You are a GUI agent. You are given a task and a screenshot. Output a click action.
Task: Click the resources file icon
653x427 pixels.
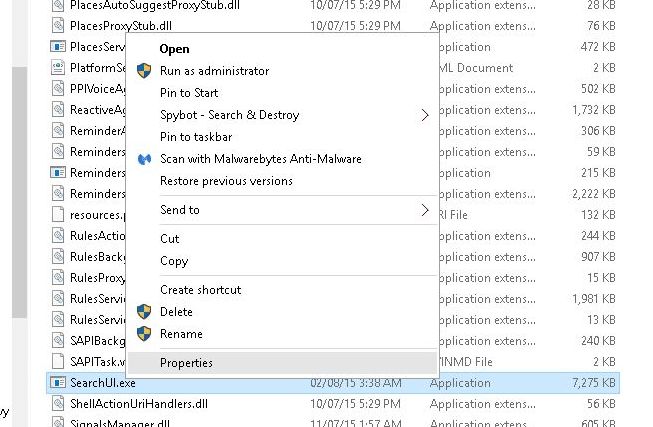pyautogui.click(x=58, y=214)
